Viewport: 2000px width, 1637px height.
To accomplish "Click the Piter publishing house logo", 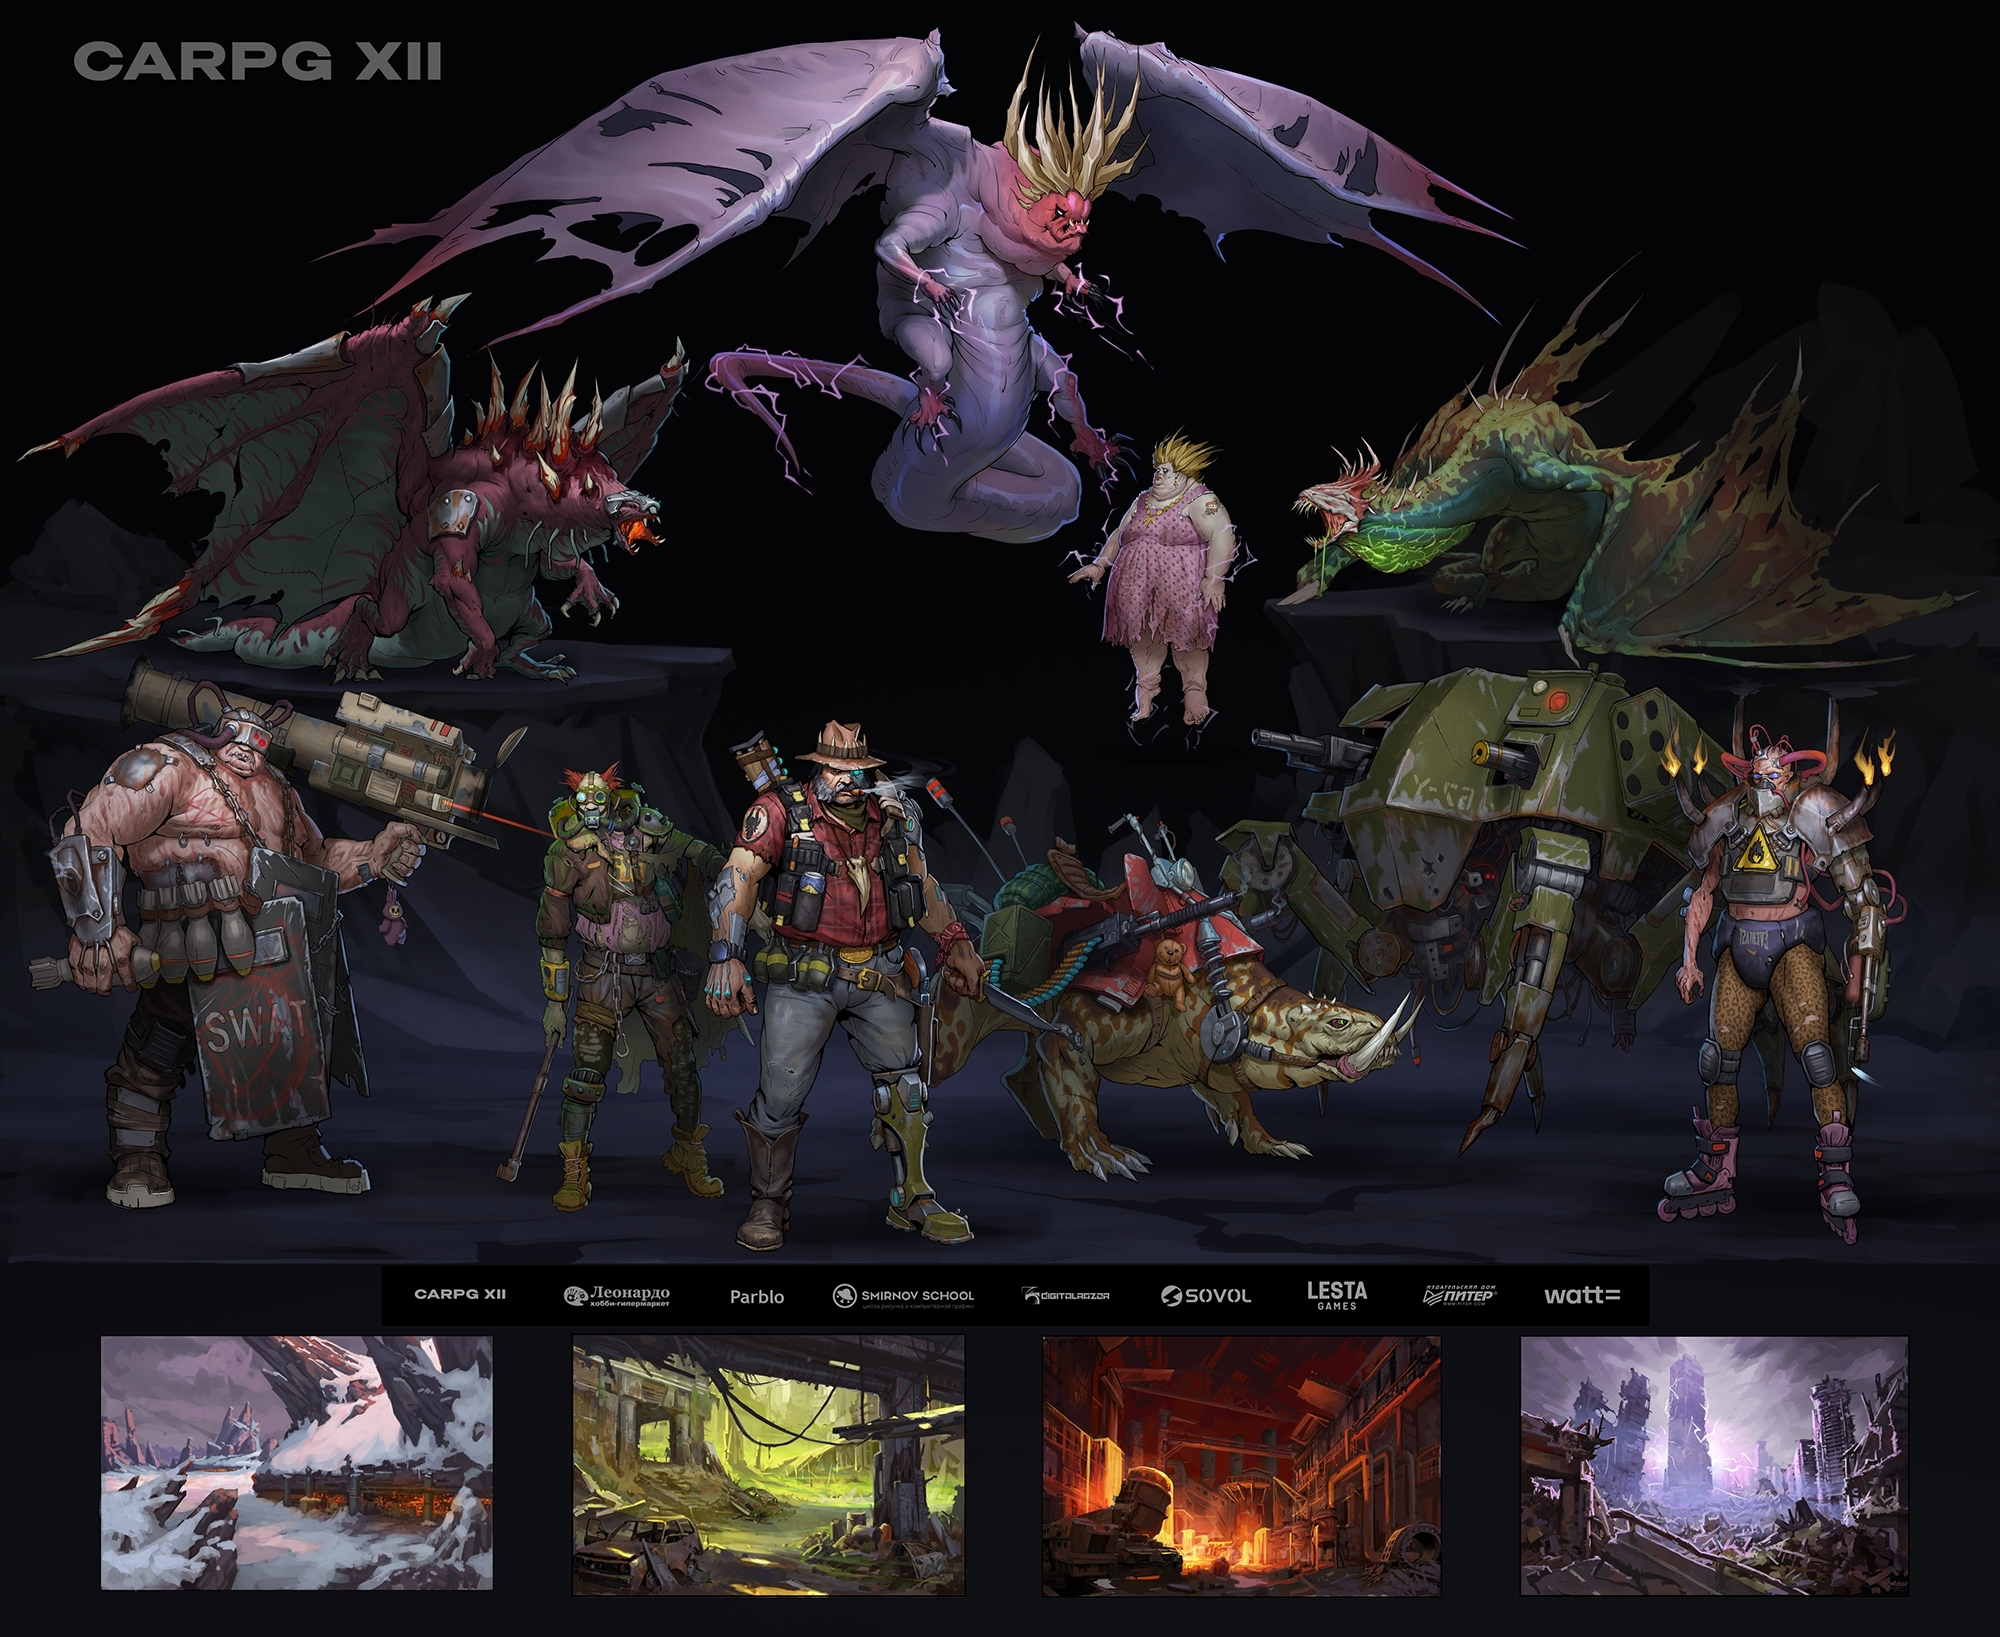I will 1459,1296.
